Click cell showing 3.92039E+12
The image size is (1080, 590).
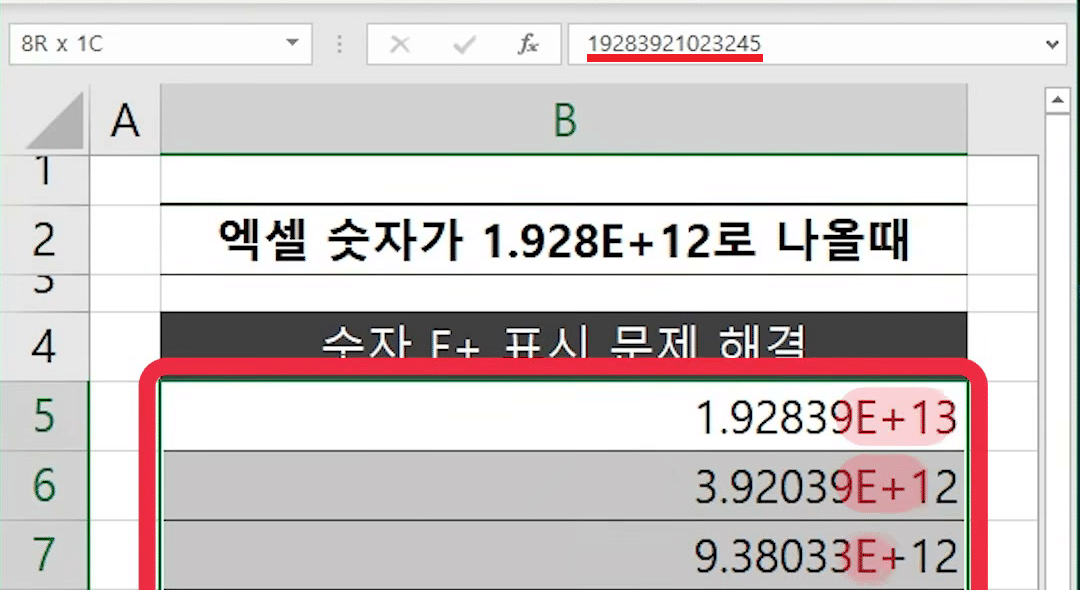point(563,486)
